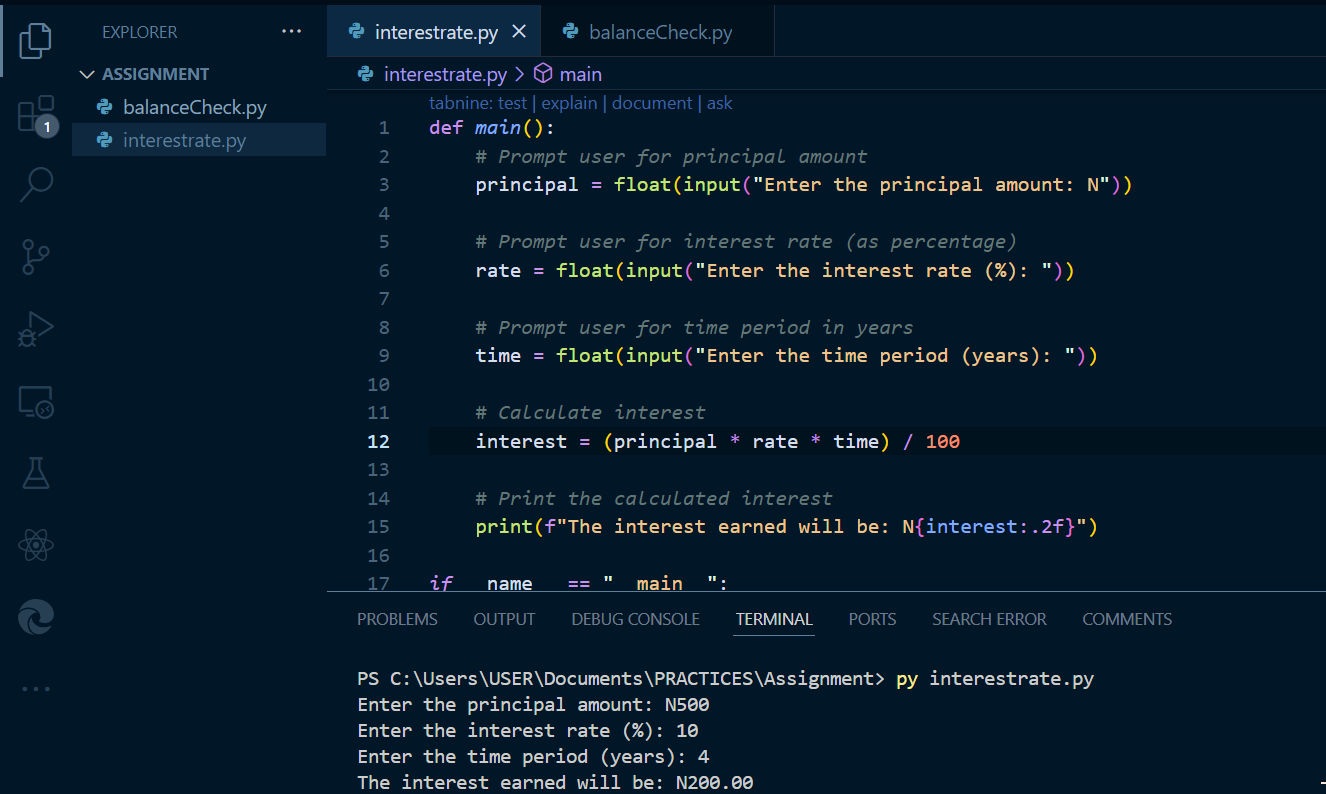Click the tabnine explain code lens link
Viewport: 1326px width, 794px height.
click(x=569, y=103)
